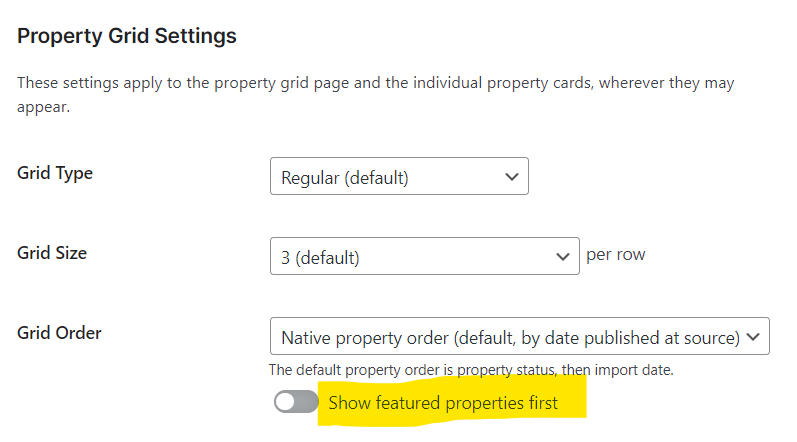The width and height of the screenshot is (797, 442).
Task: Click the 'Property Grid Settings' heading
Action: [x=127, y=36]
